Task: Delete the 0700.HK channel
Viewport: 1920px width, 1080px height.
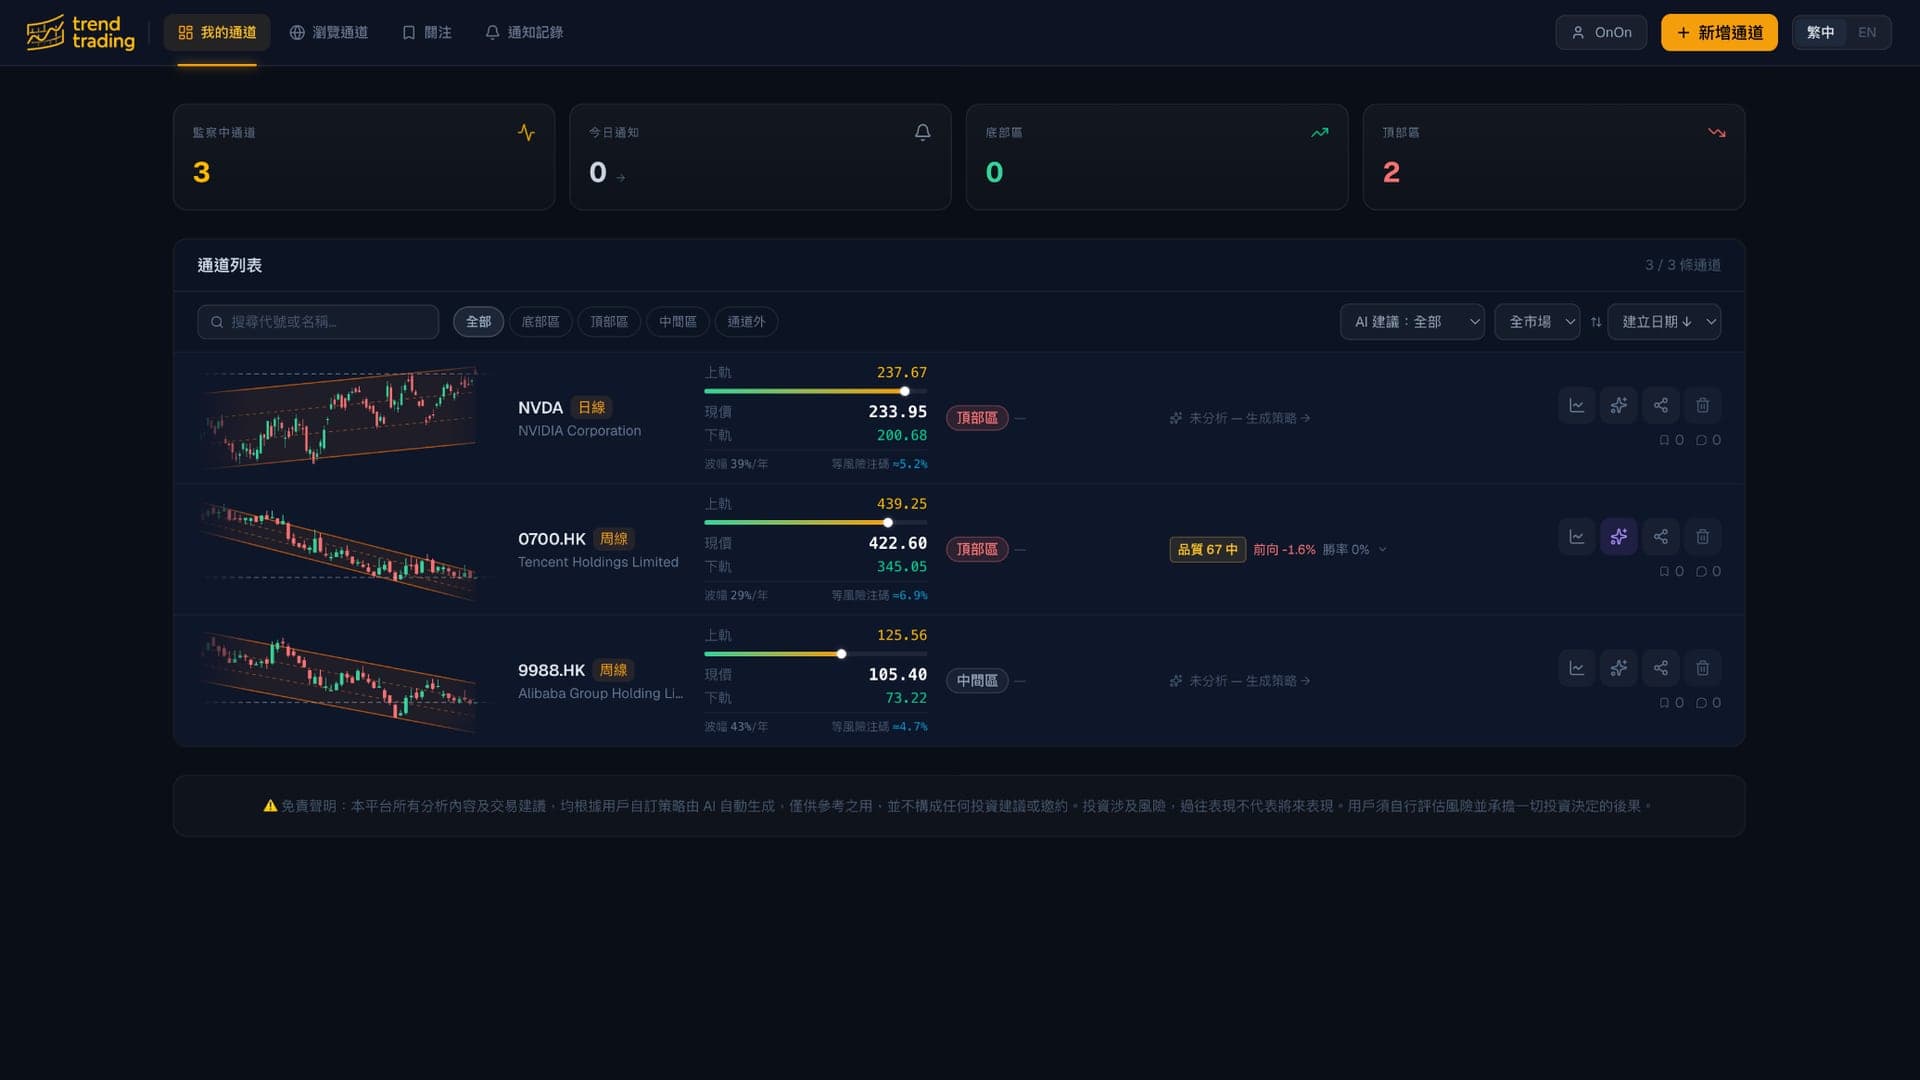Action: click(1702, 537)
